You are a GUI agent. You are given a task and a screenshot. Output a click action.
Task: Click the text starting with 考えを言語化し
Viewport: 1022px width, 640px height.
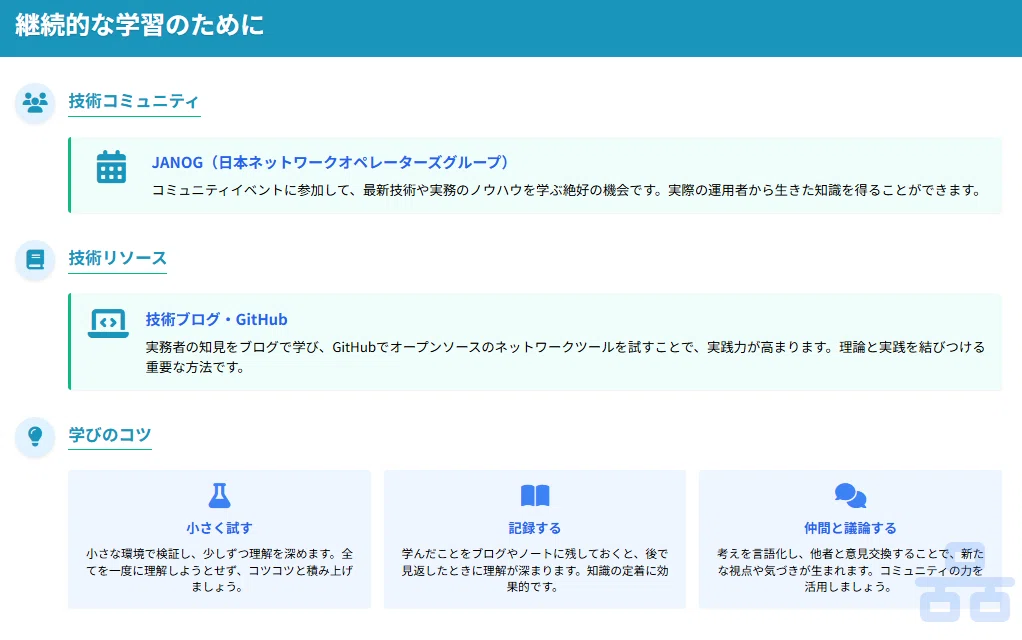coord(851,570)
